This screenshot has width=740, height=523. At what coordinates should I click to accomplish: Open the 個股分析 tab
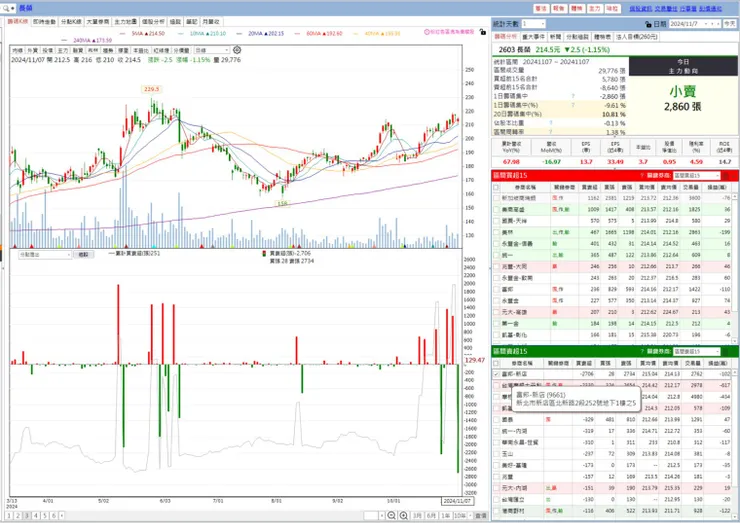[x=153, y=22]
